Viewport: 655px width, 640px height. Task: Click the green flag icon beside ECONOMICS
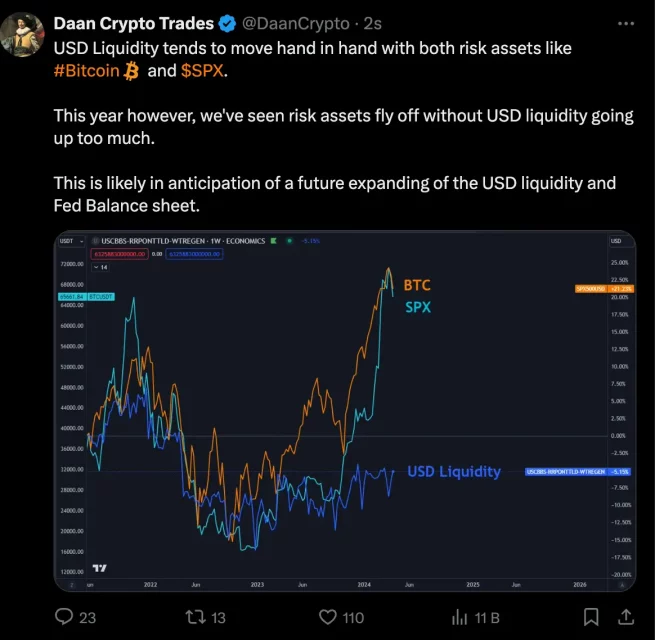tap(274, 241)
